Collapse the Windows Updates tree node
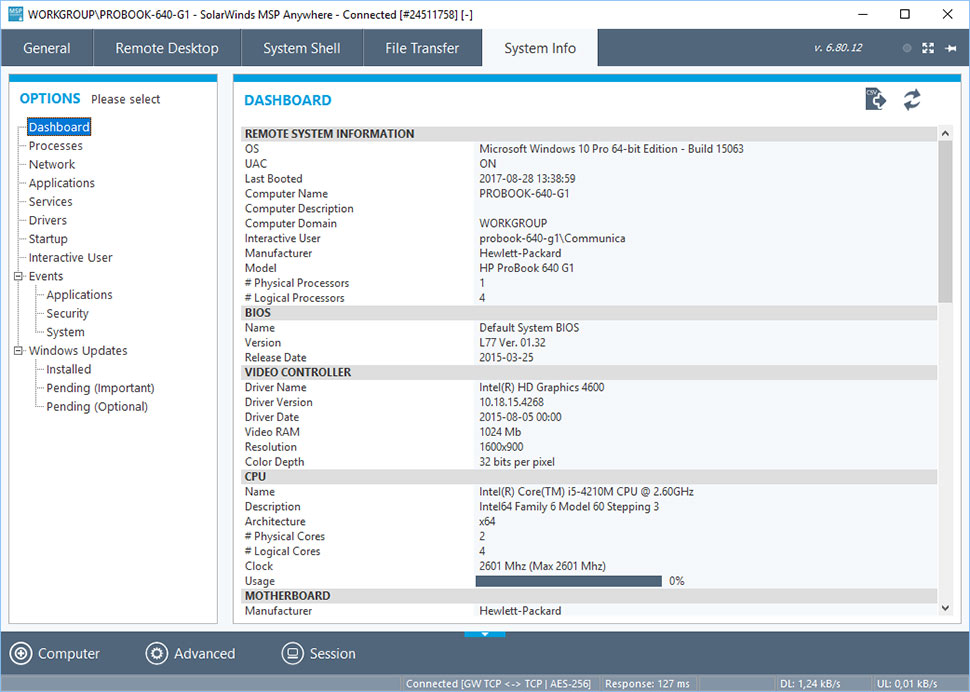Image resolution: width=970 pixels, height=692 pixels. (x=19, y=350)
